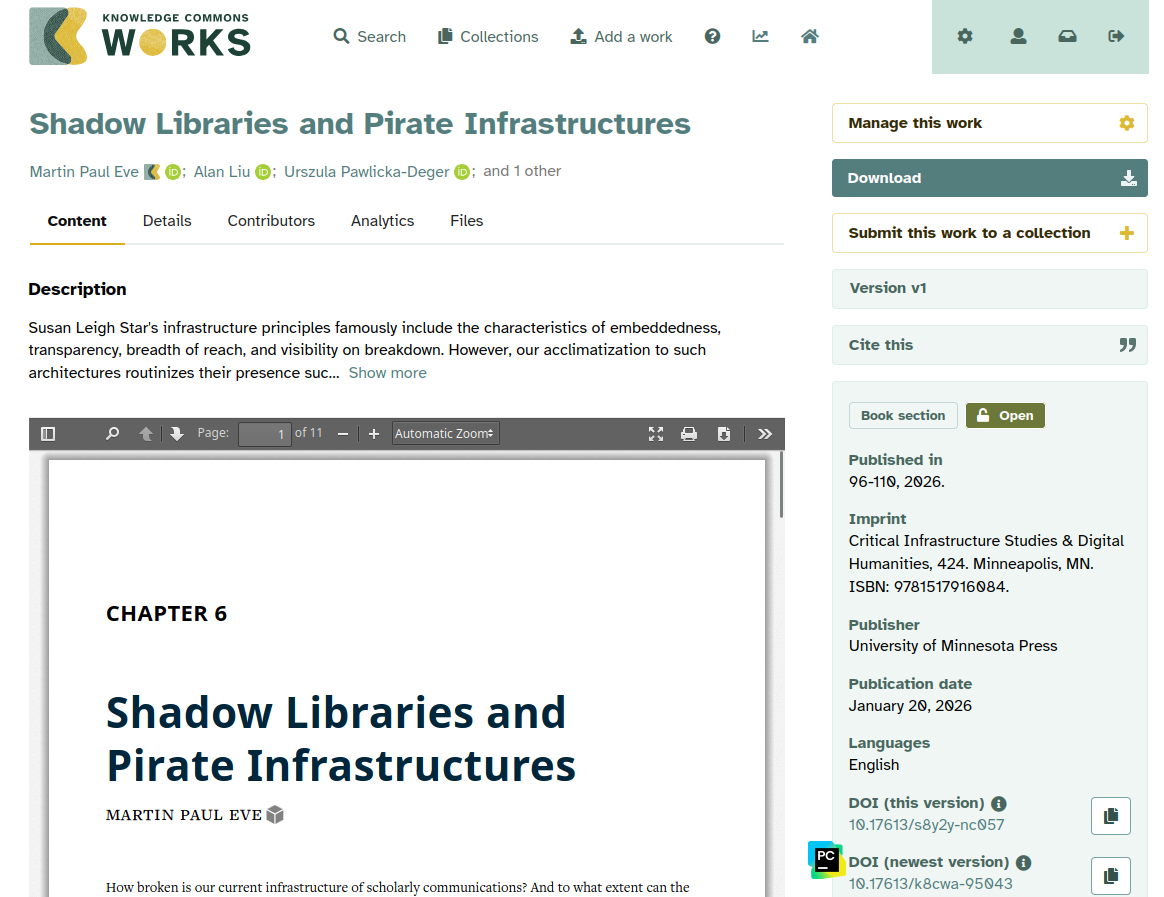Image resolution: width=1164 pixels, height=897 pixels.
Task: Print the PDF document
Action: [x=689, y=434]
